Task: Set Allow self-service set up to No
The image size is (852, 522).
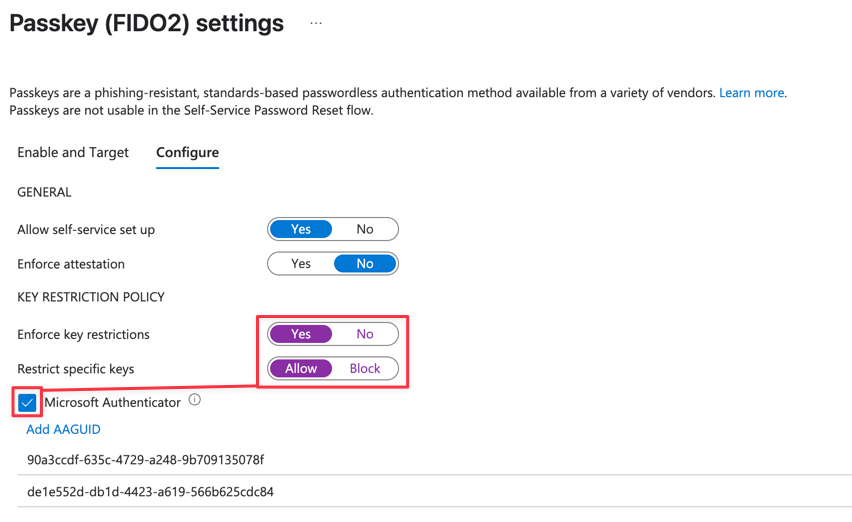Action: [x=365, y=229]
